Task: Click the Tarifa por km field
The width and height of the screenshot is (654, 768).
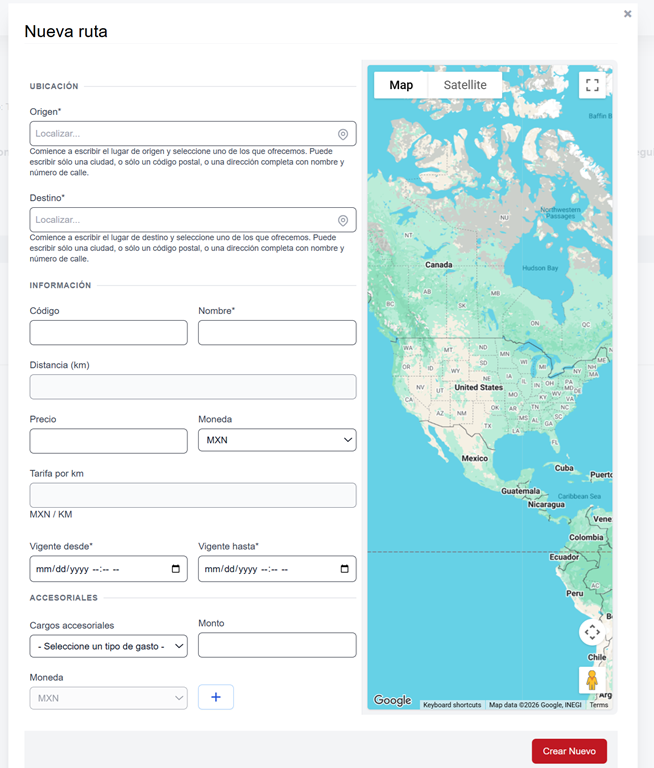Action: click(193, 495)
